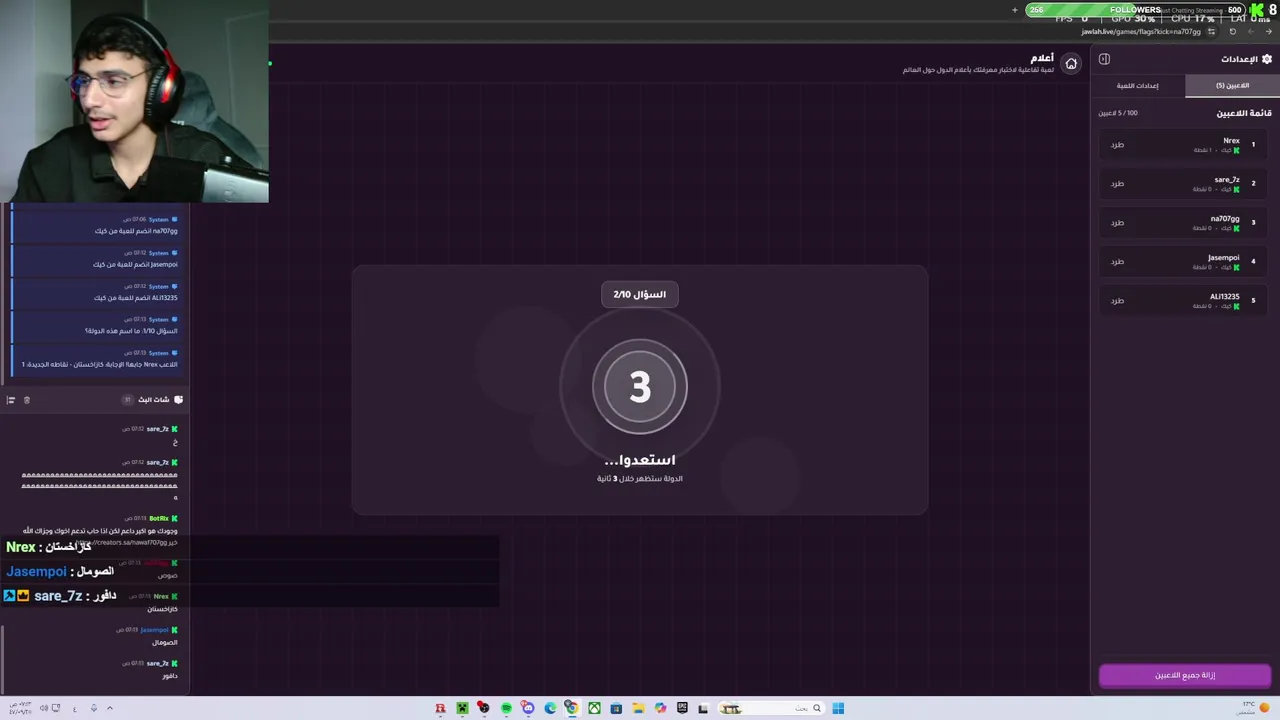
Task: Kick player Nrex with طرد
Action: pyautogui.click(x=1117, y=145)
